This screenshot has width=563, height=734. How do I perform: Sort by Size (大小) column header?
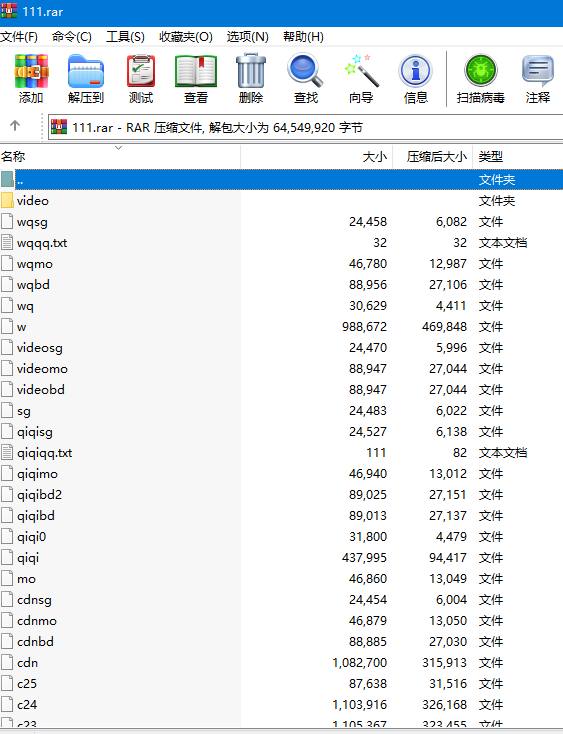[317, 156]
